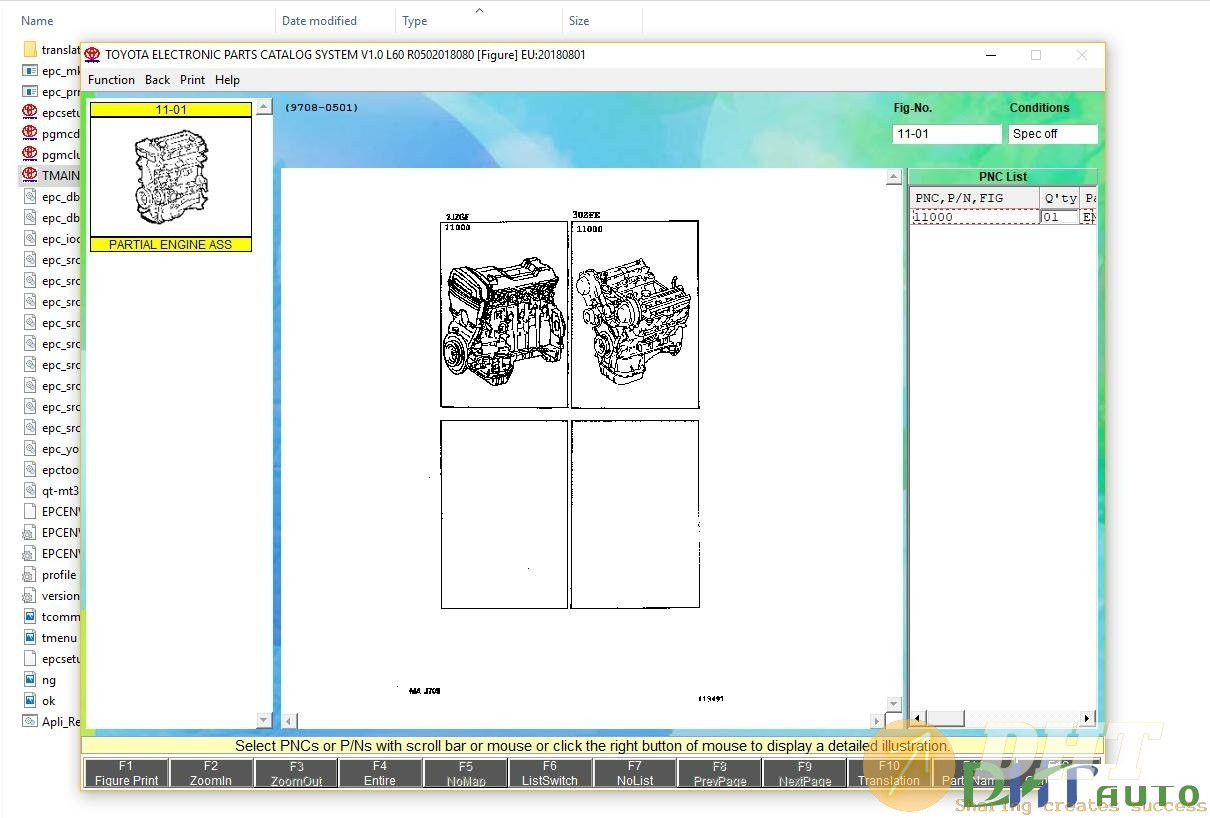This screenshot has width=1210, height=818.
Task: Sort File Explorer by the Type column
Action: 414,20
